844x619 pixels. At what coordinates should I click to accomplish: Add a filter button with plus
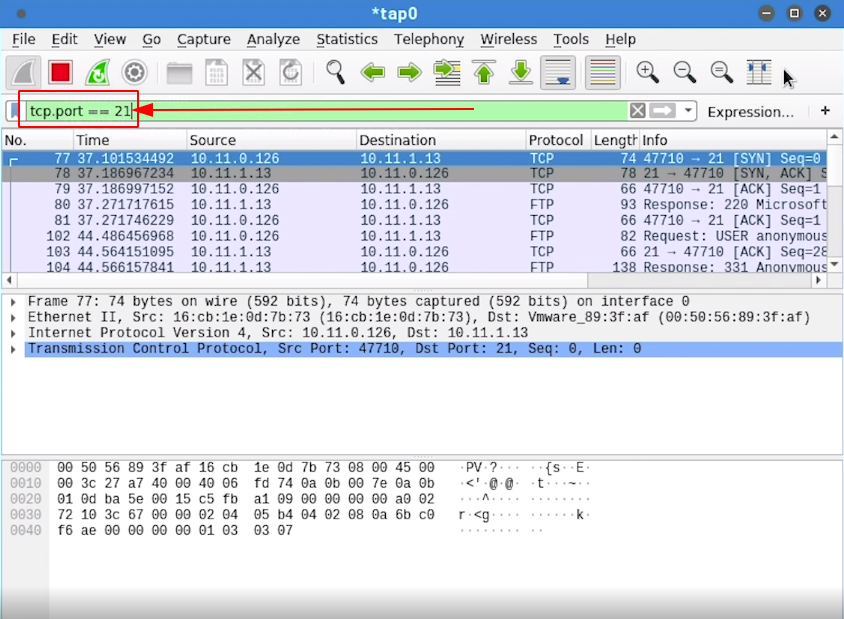(x=825, y=111)
